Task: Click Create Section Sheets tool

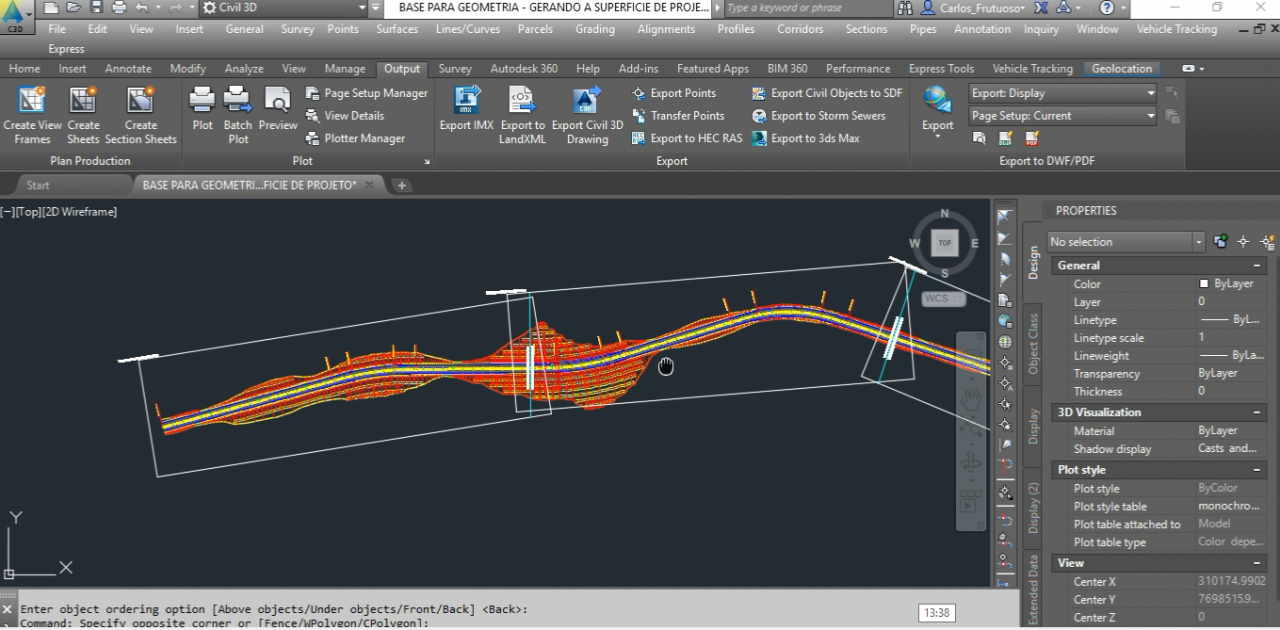Action: (x=140, y=116)
